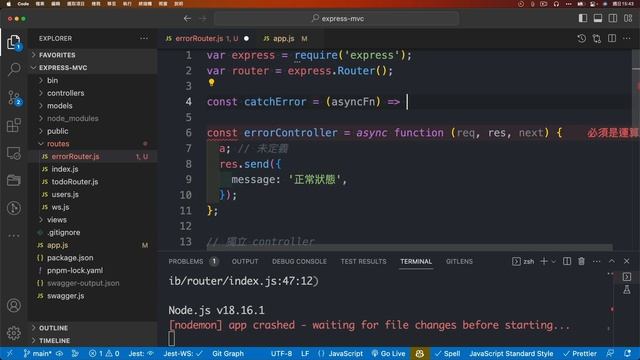Viewport: 640px width, 360px height.
Task: Expand the TIMELINE section
Action: pyautogui.click(x=92, y=340)
